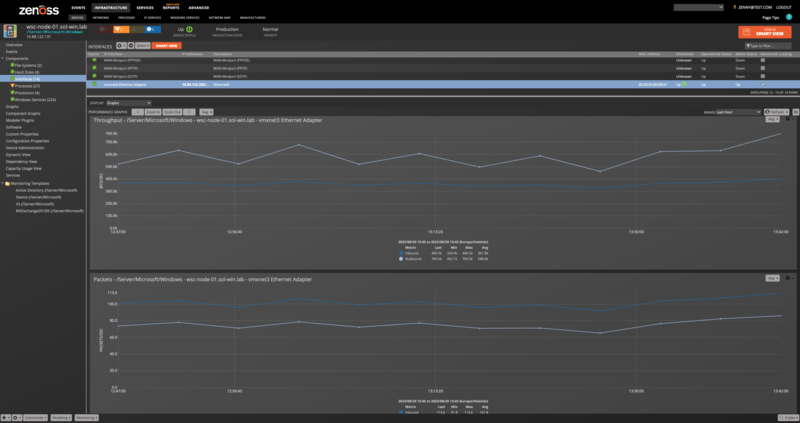Open the Range Last Hour dropdown

coord(738,112)
